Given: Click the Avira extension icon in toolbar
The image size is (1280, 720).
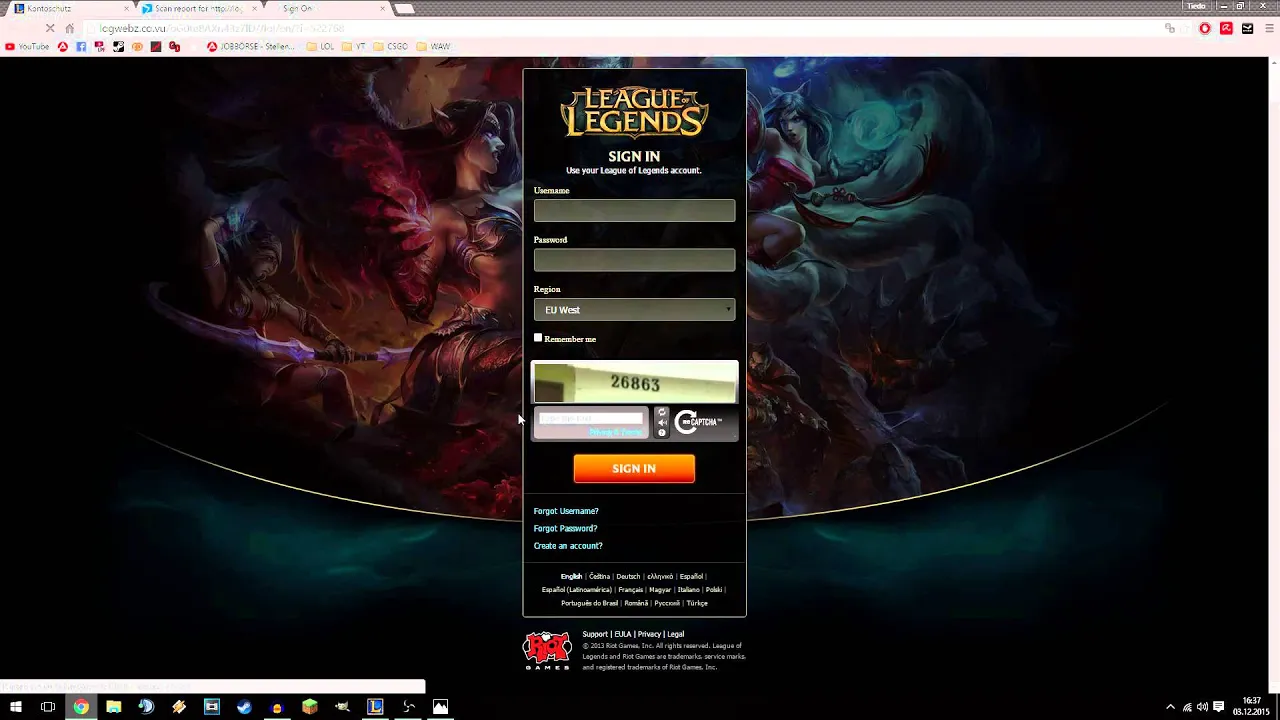Looking at the screenshot, I should coord(1226,28).
